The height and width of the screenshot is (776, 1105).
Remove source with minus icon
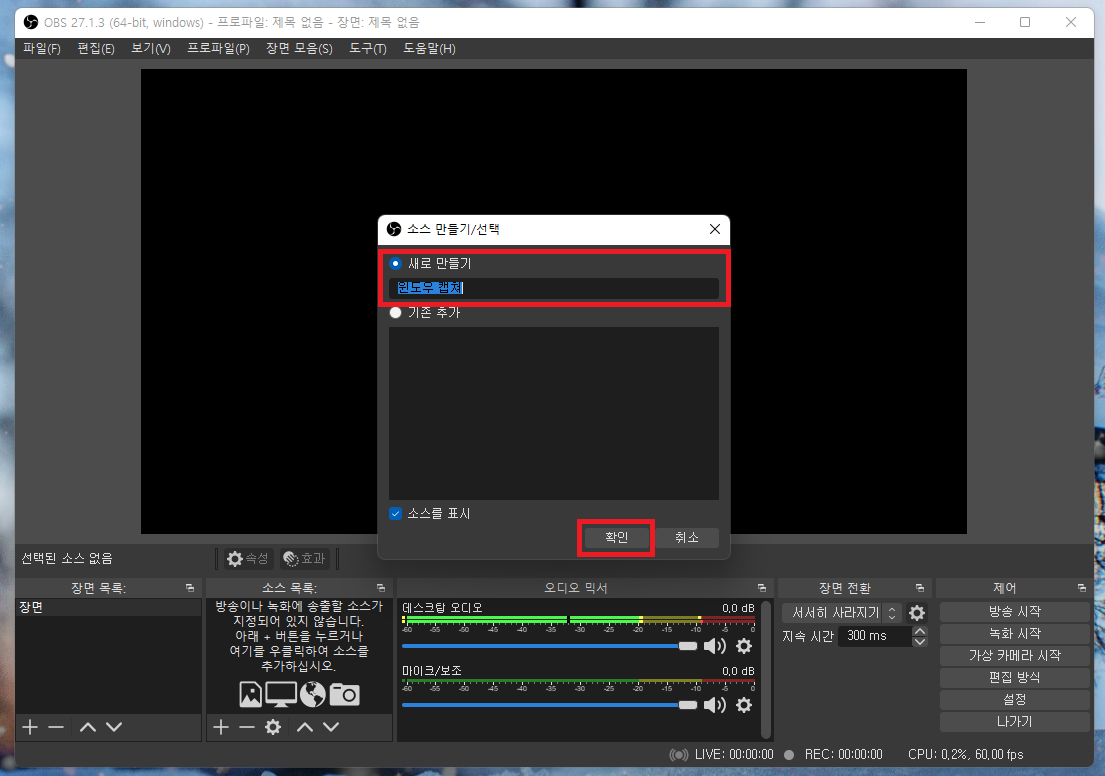(x=247, y=727)
